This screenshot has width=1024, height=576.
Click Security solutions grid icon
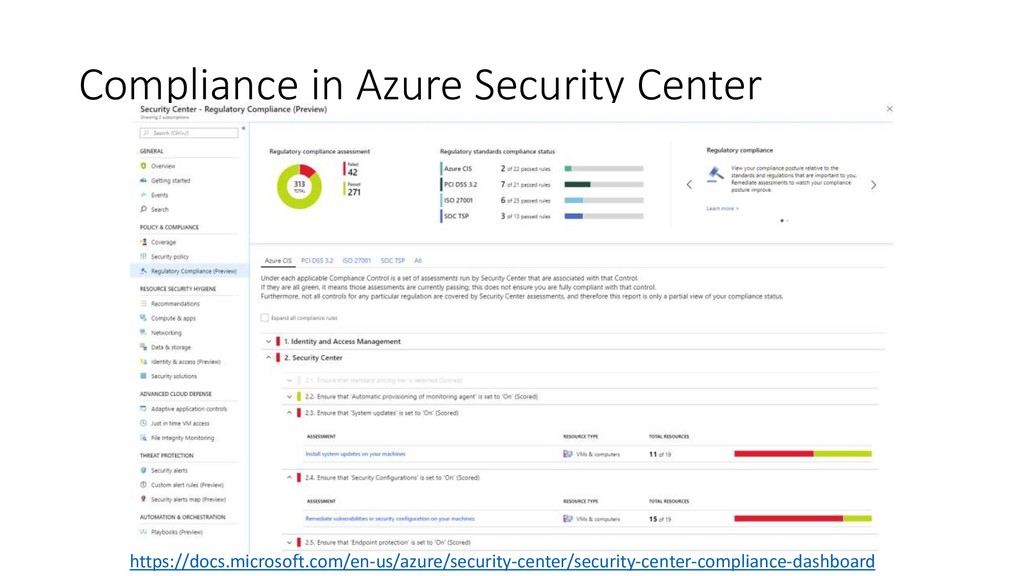(x=144, y=376)
